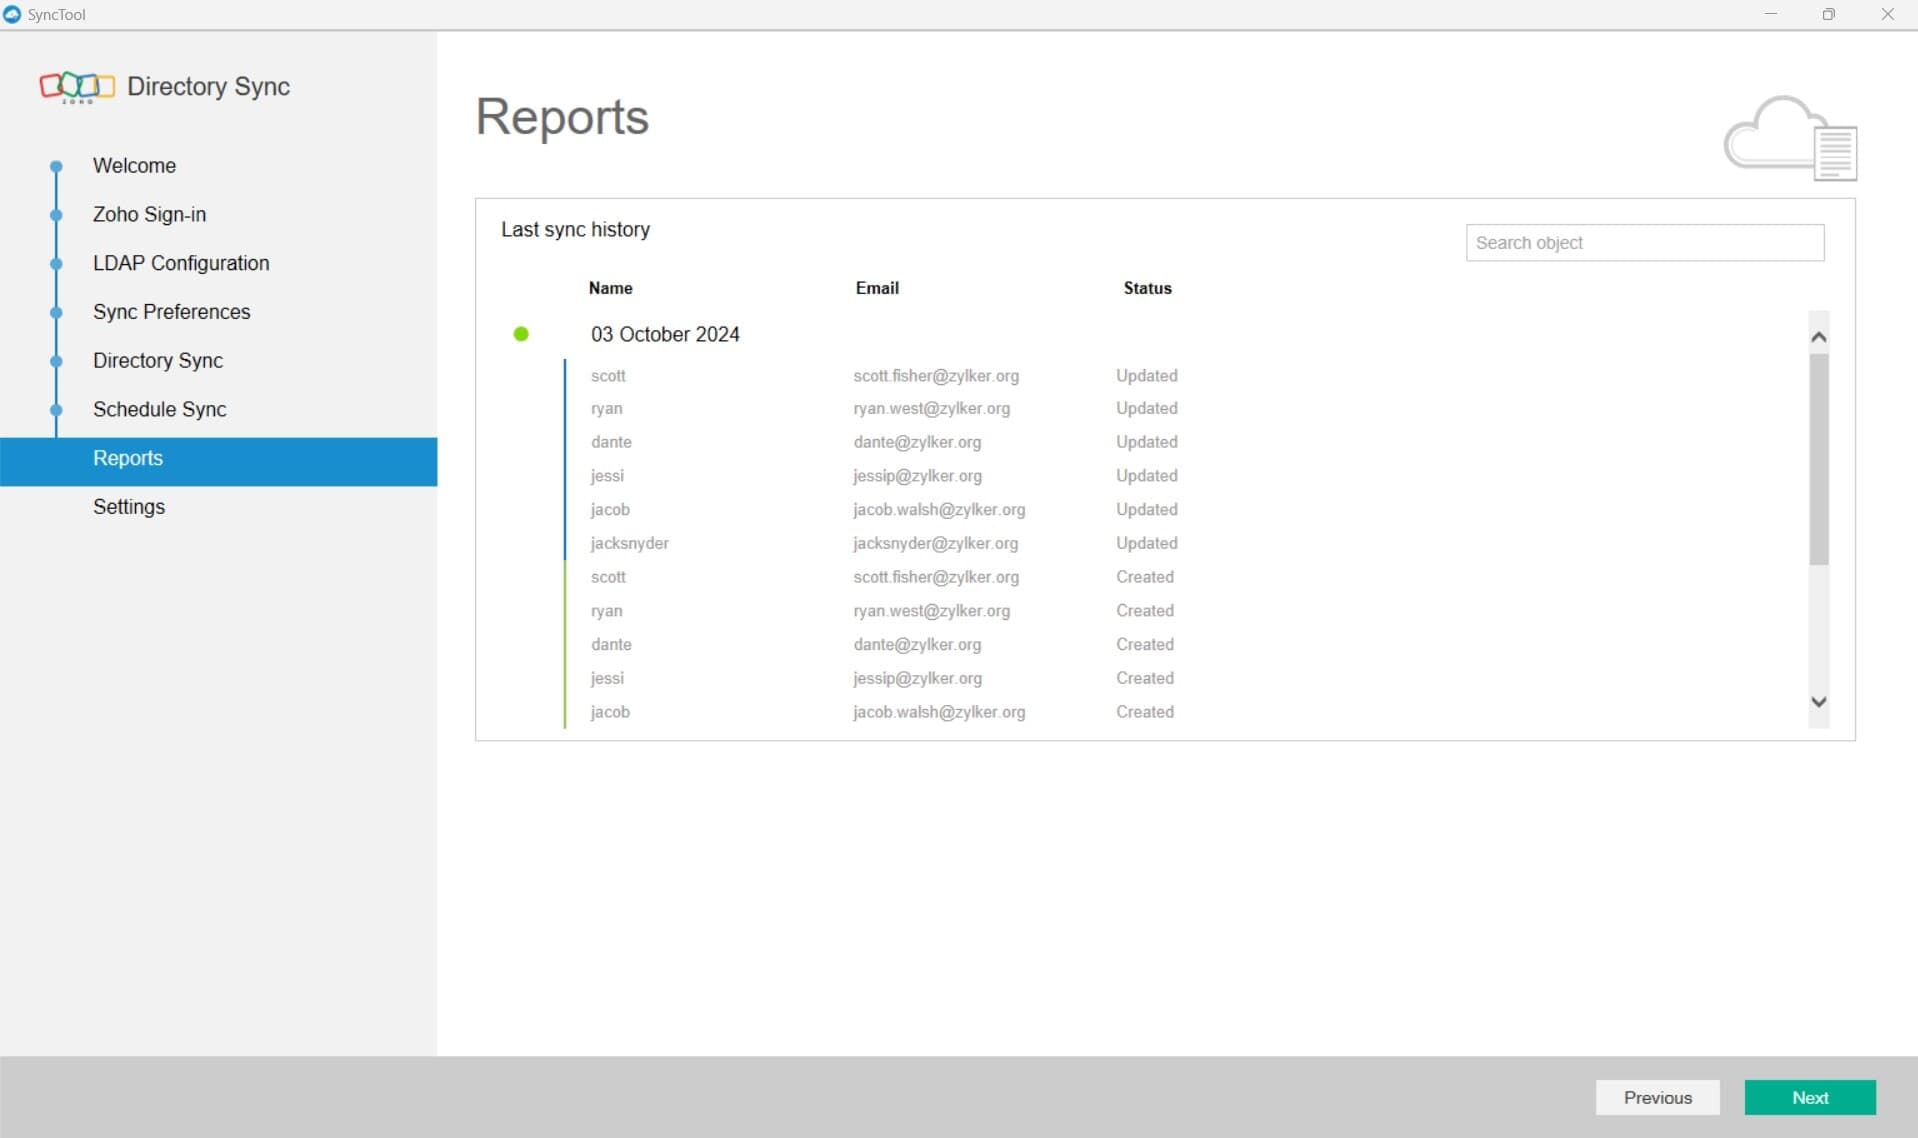Select the Created row name ryan
The height and width of the screenshot is (1138, 1918).
(606, 611)
